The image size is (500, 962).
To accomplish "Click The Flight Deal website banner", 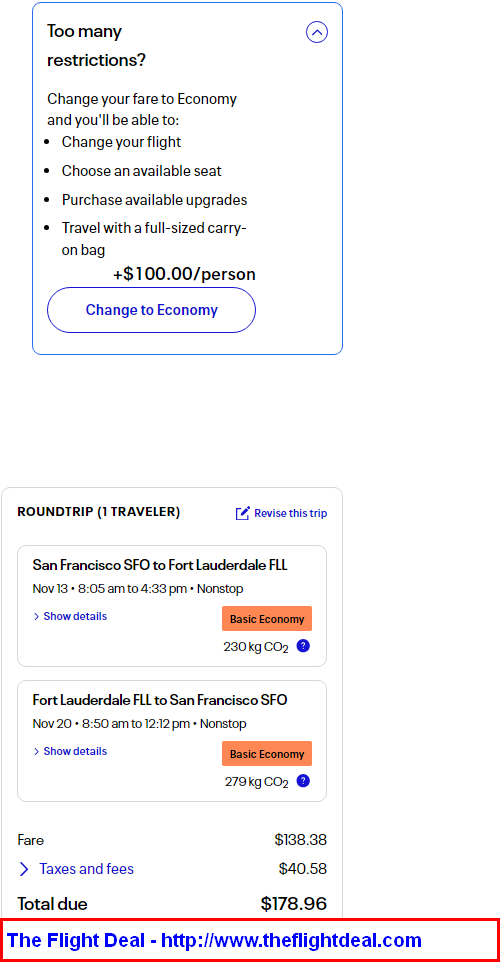I will pos(250,940).
